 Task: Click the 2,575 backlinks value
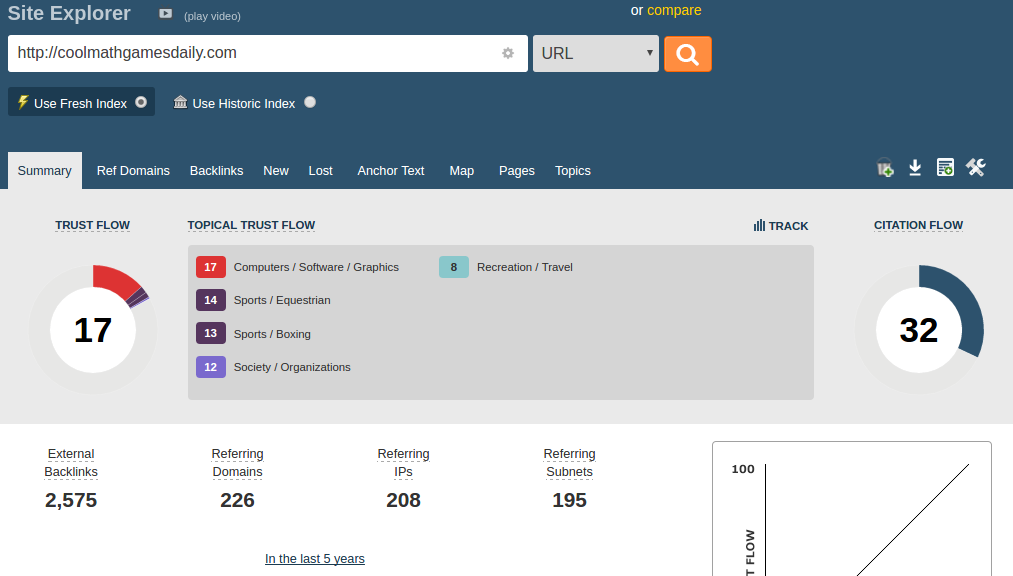[71, 500]
